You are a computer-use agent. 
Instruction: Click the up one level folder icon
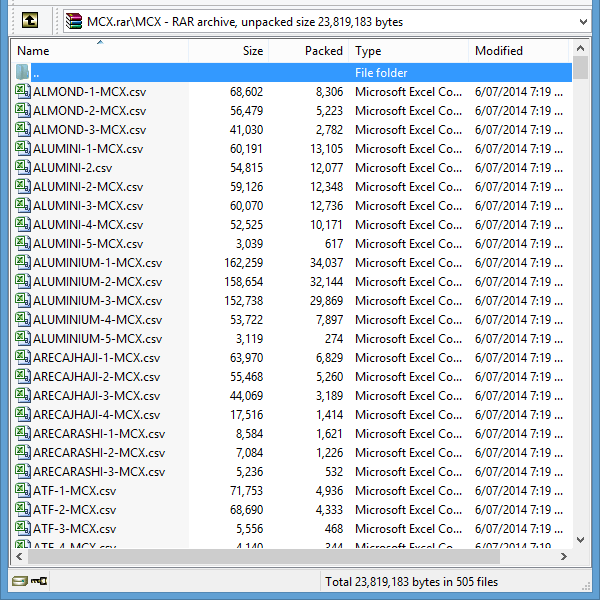29,20
